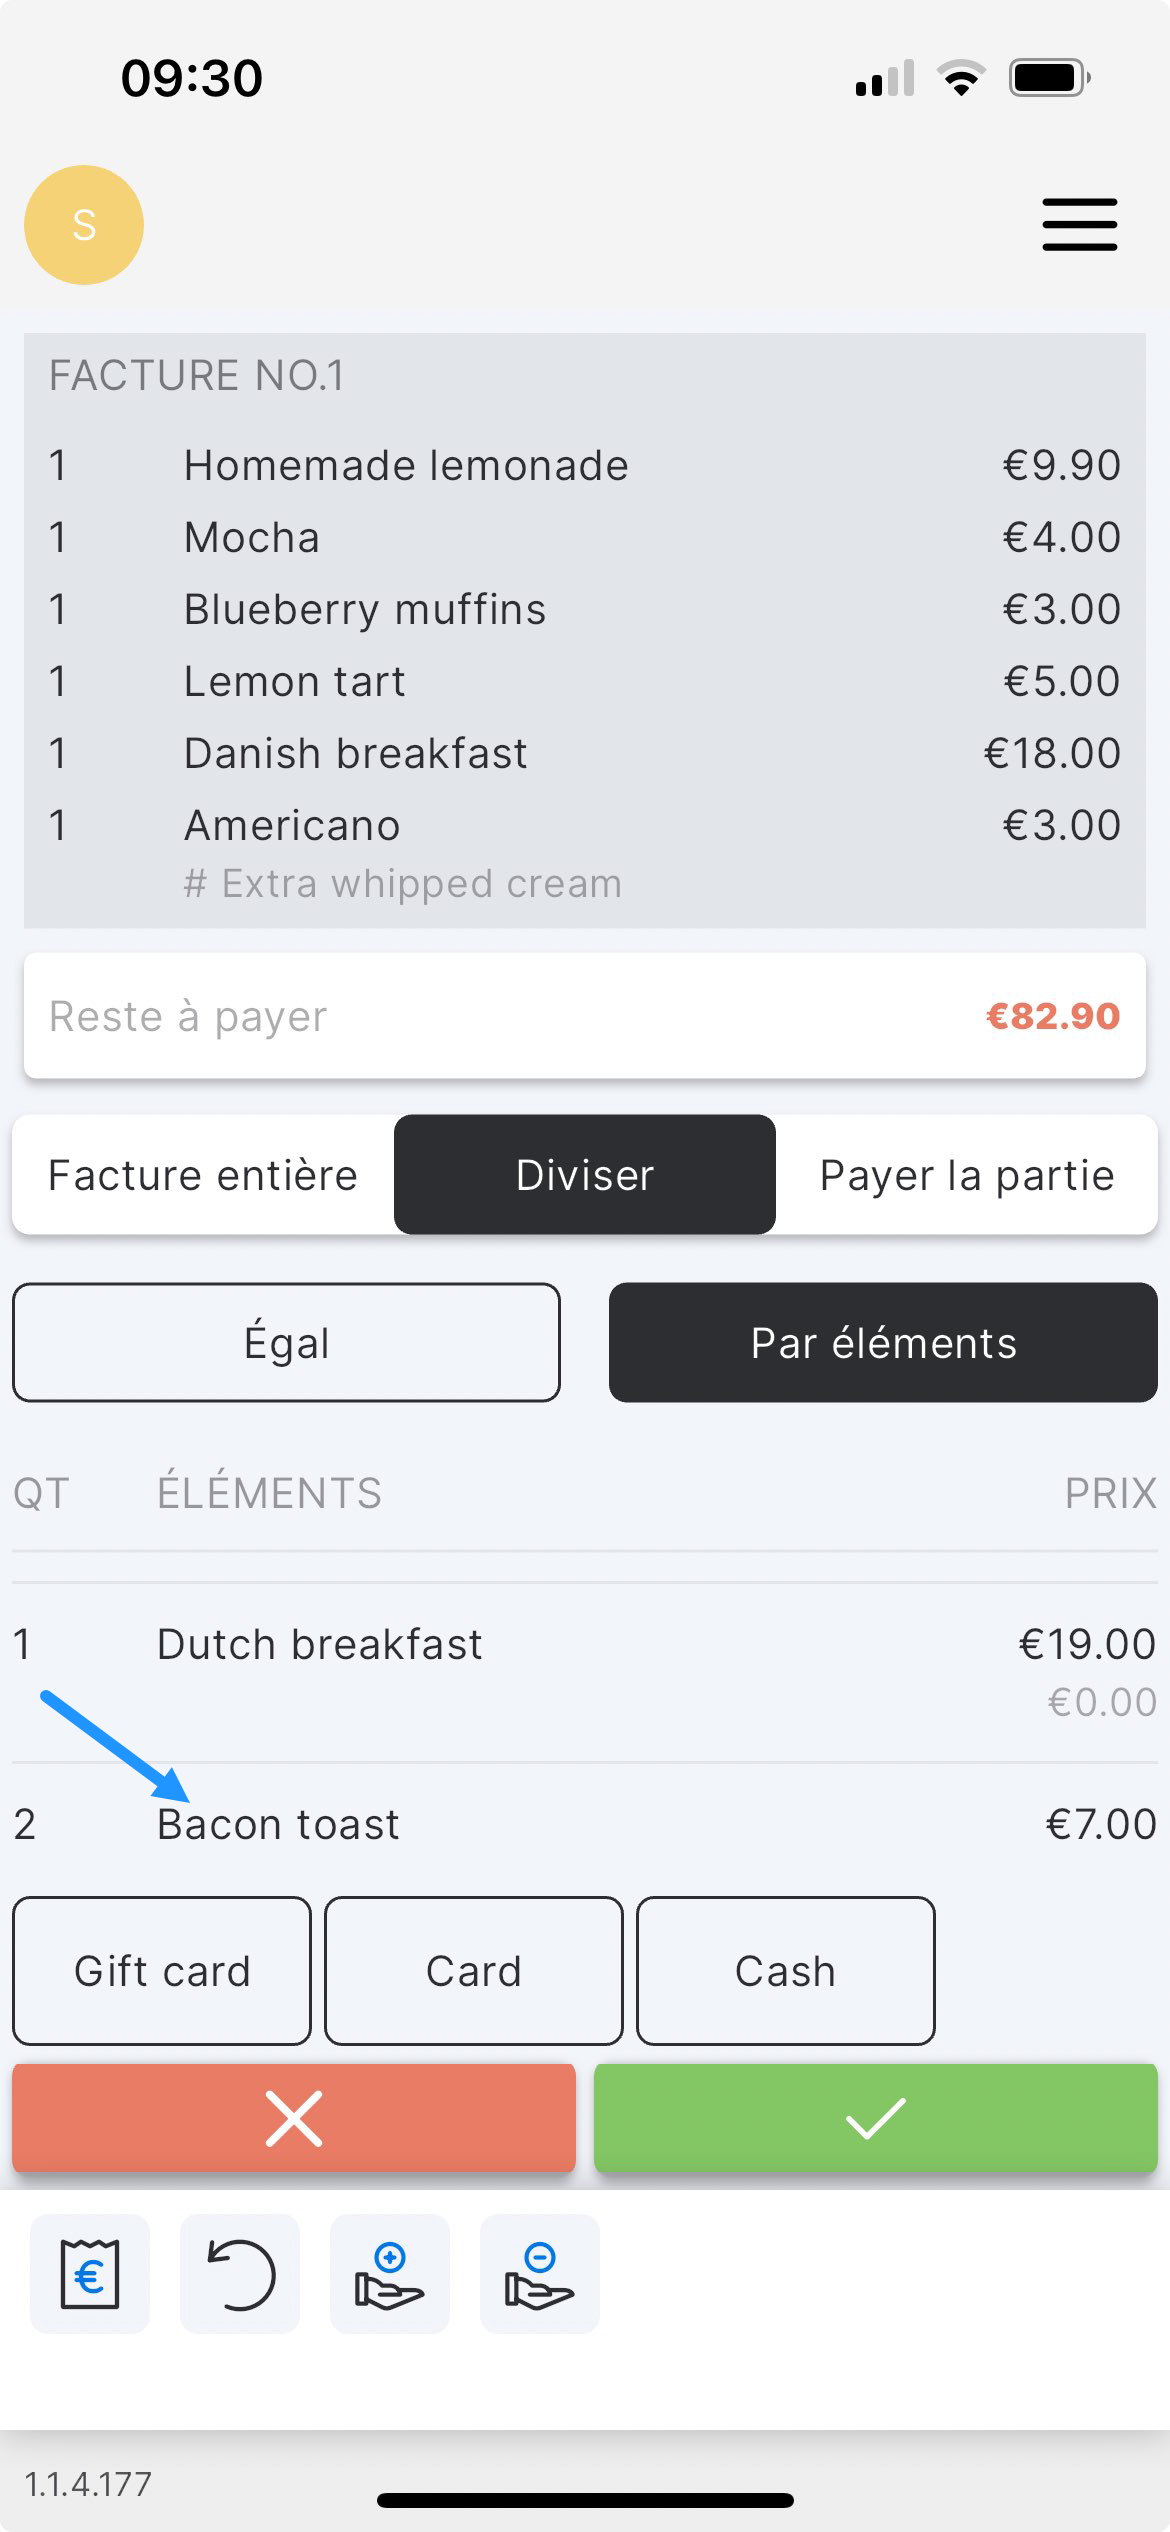The image size is (1170, 2532).
Task: Tap the yellow S user avatar
Action: tap(84, 225)
